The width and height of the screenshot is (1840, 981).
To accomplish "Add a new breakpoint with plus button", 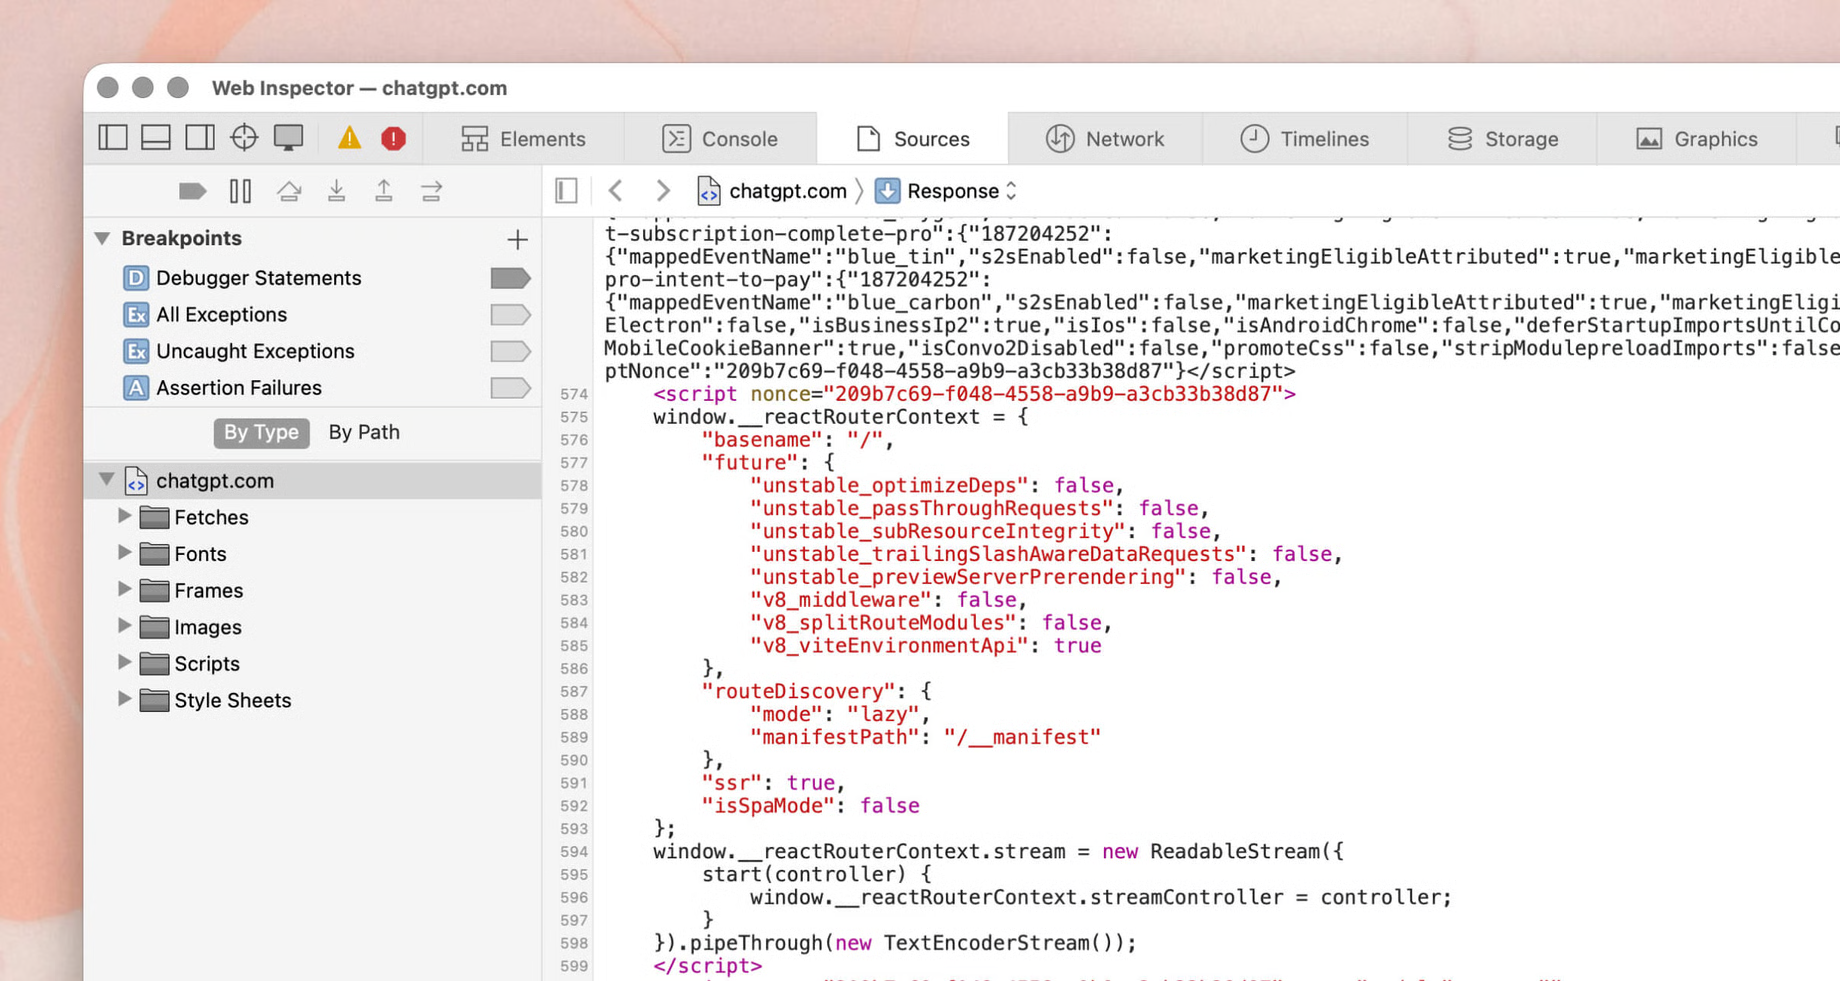I will point(517,239).
